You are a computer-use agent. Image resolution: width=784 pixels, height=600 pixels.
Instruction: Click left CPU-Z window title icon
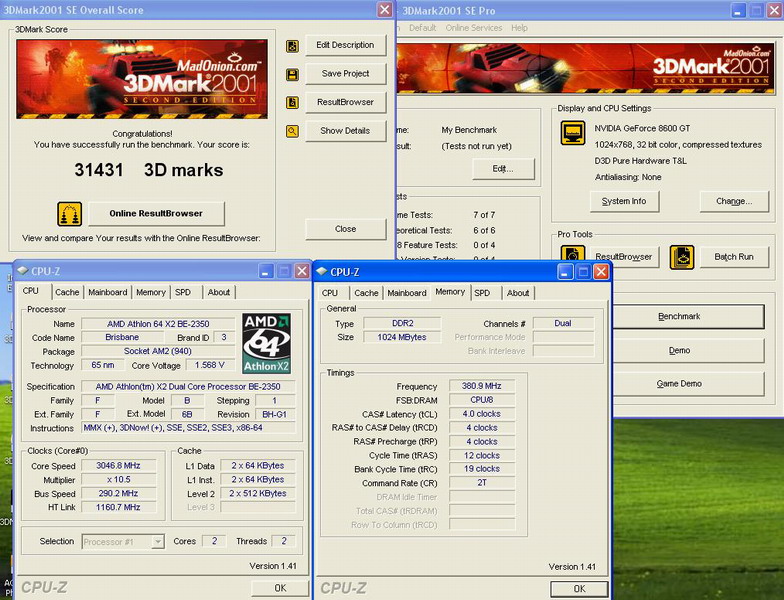pos(22,271)
